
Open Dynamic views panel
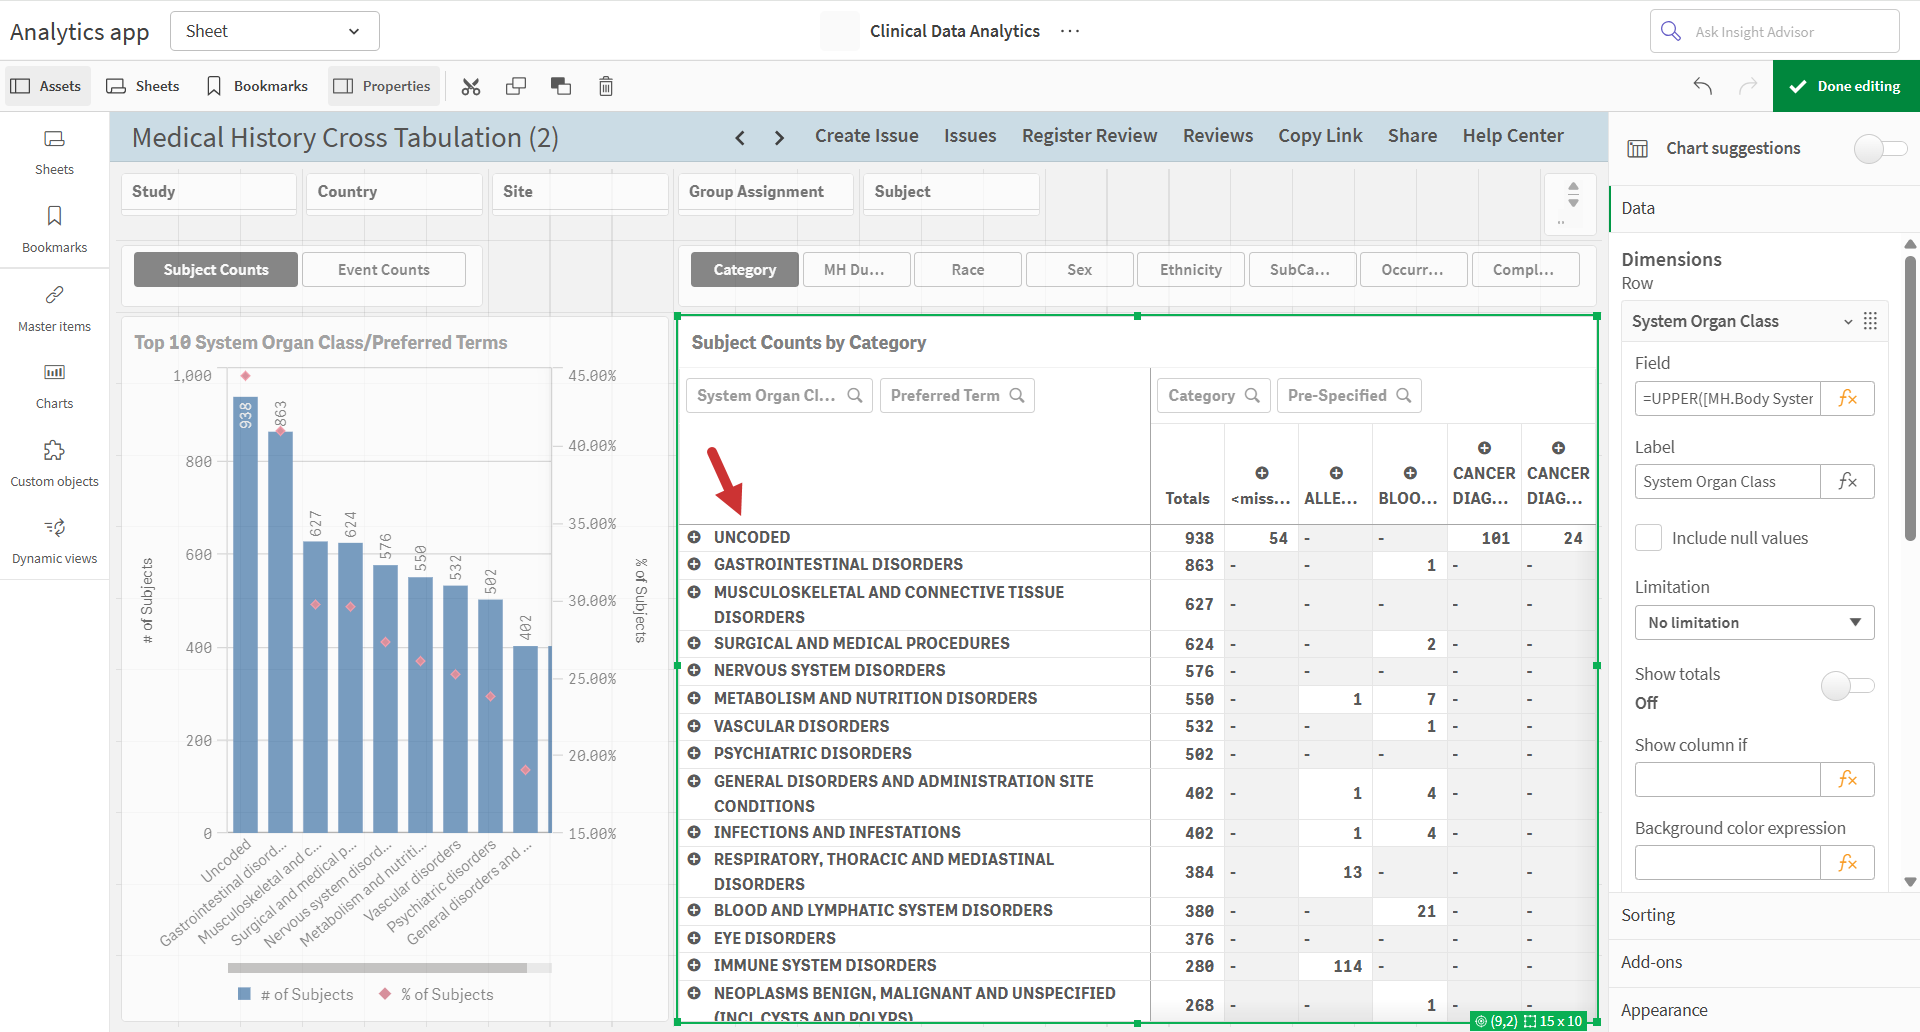[54, 541]
